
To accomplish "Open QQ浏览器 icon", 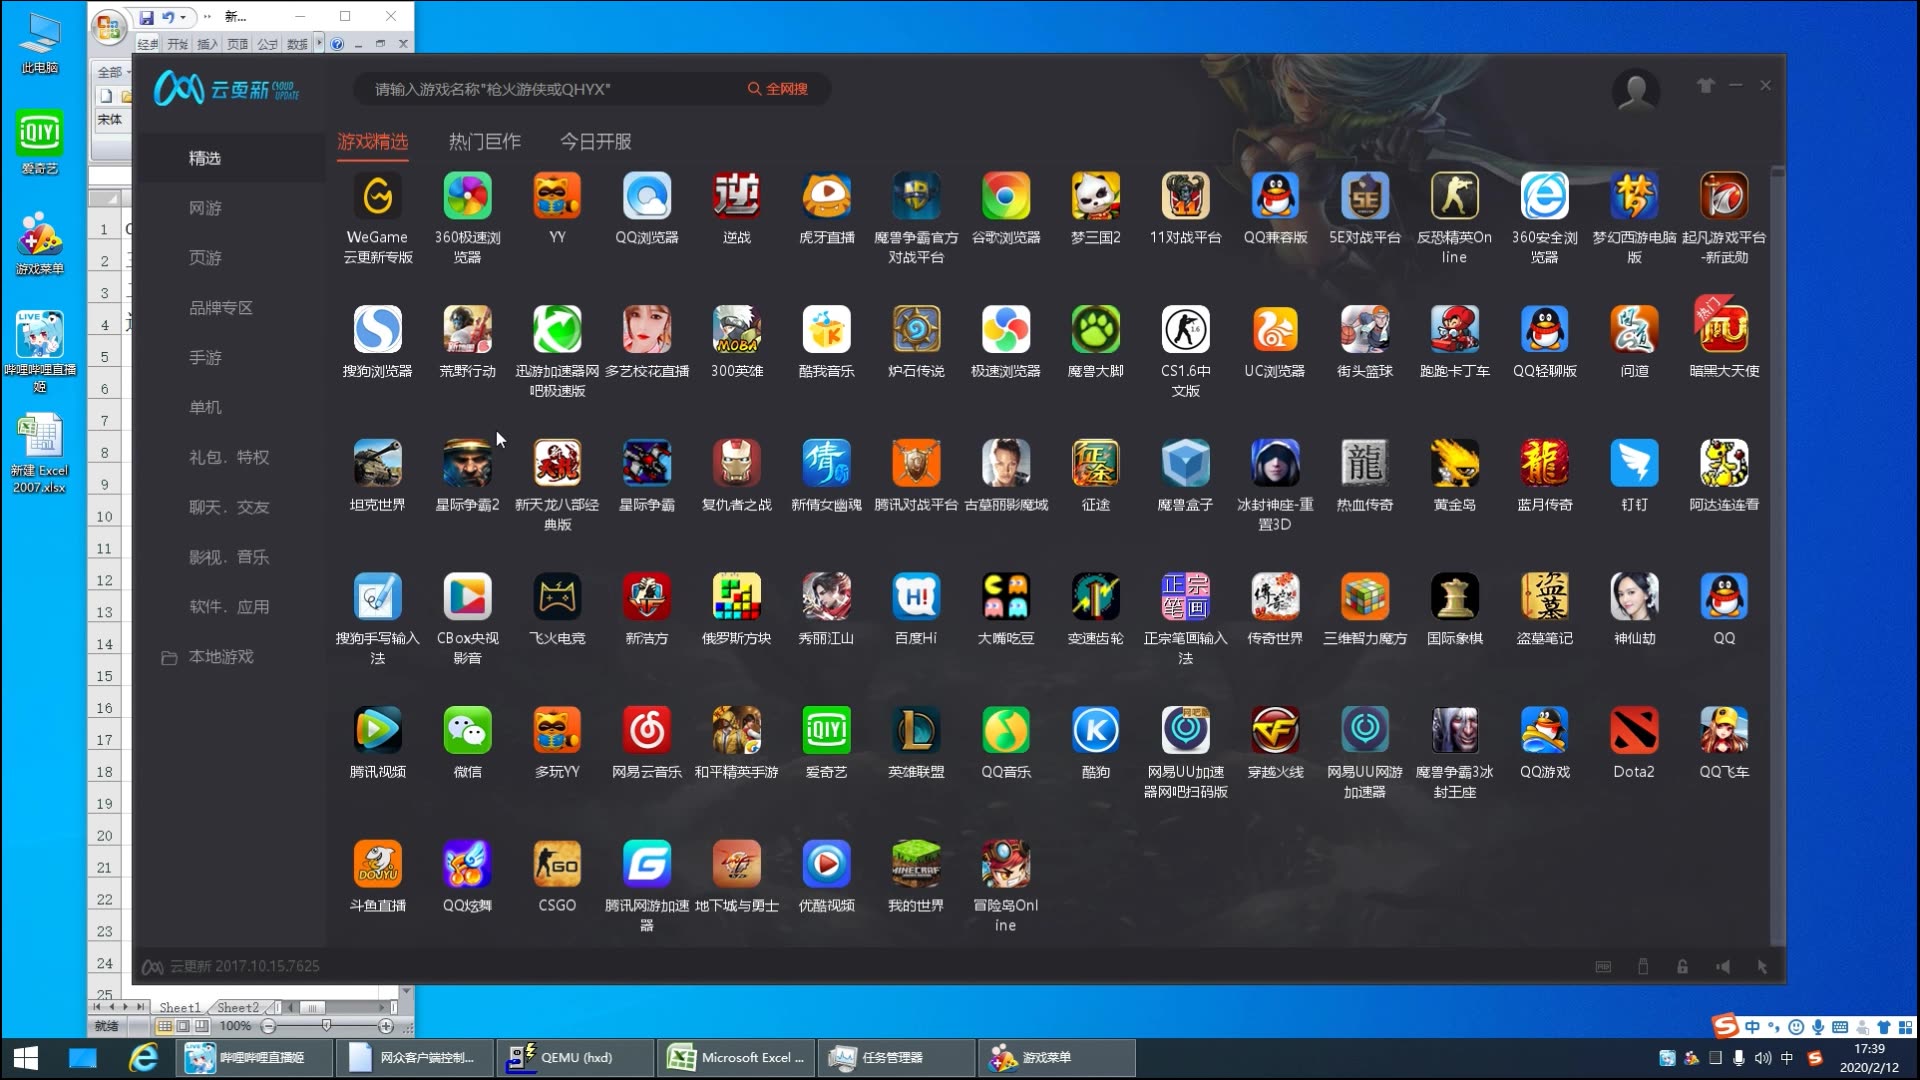I will pos(647,196).
